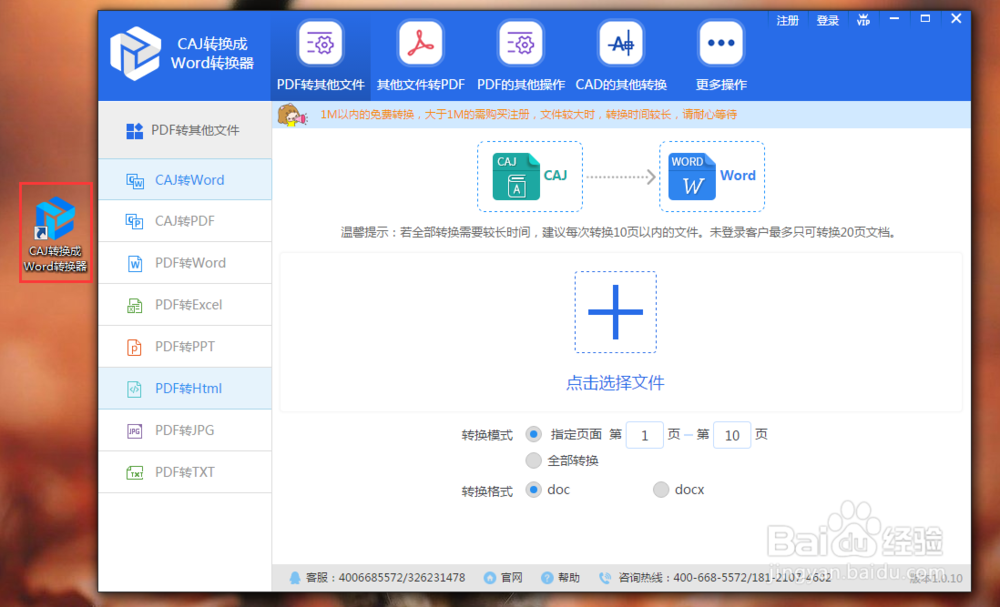1000x607 pixels.
Task: Select the CAJ转PDF sidebar item
Action: tap(185, 221)
